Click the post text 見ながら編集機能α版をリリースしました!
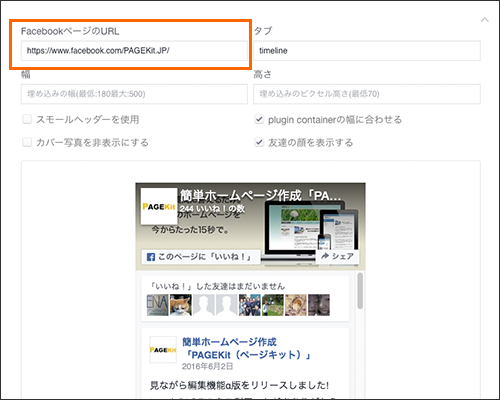Viewport: 500px width, 400px height. (x=239, y=385)
